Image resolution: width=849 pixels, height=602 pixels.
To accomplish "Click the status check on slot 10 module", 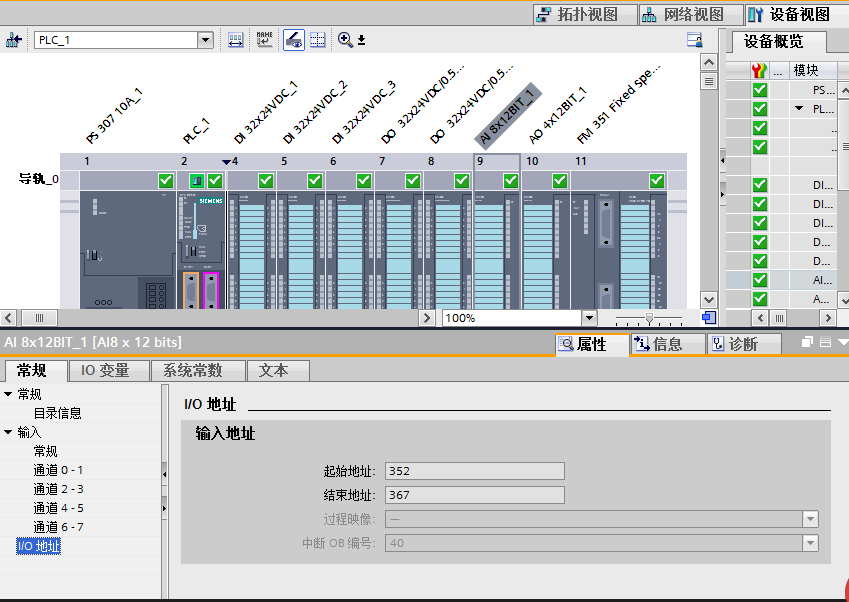I will coord(559,180).
